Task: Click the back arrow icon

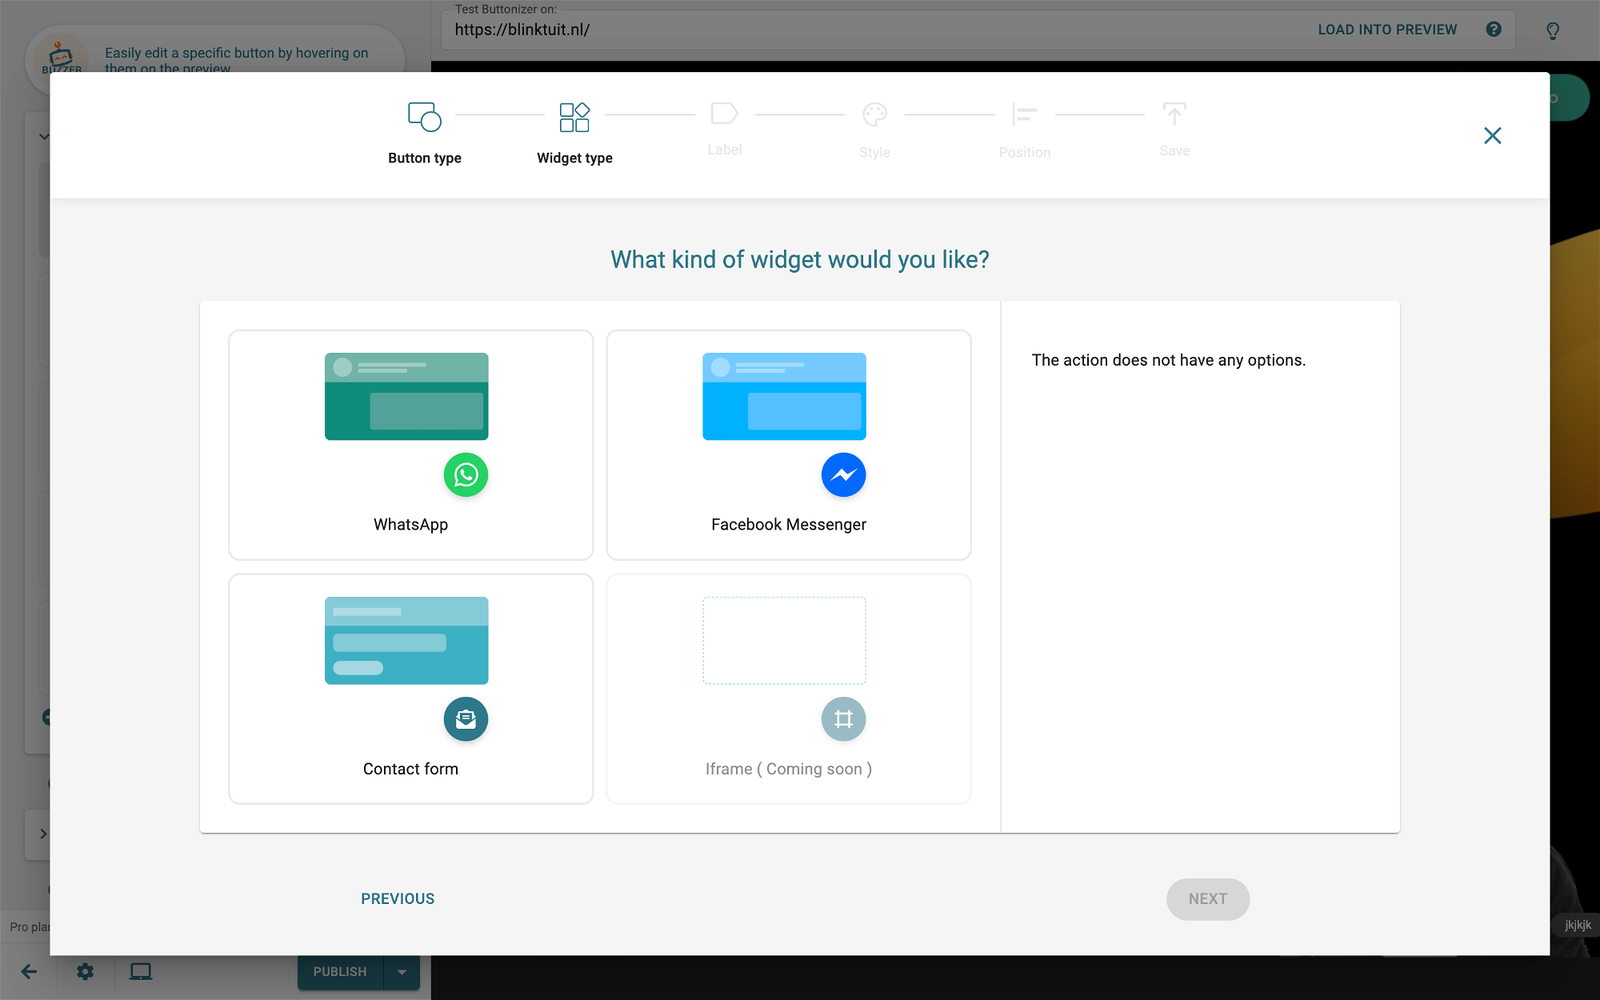Action: pos(29,972)
